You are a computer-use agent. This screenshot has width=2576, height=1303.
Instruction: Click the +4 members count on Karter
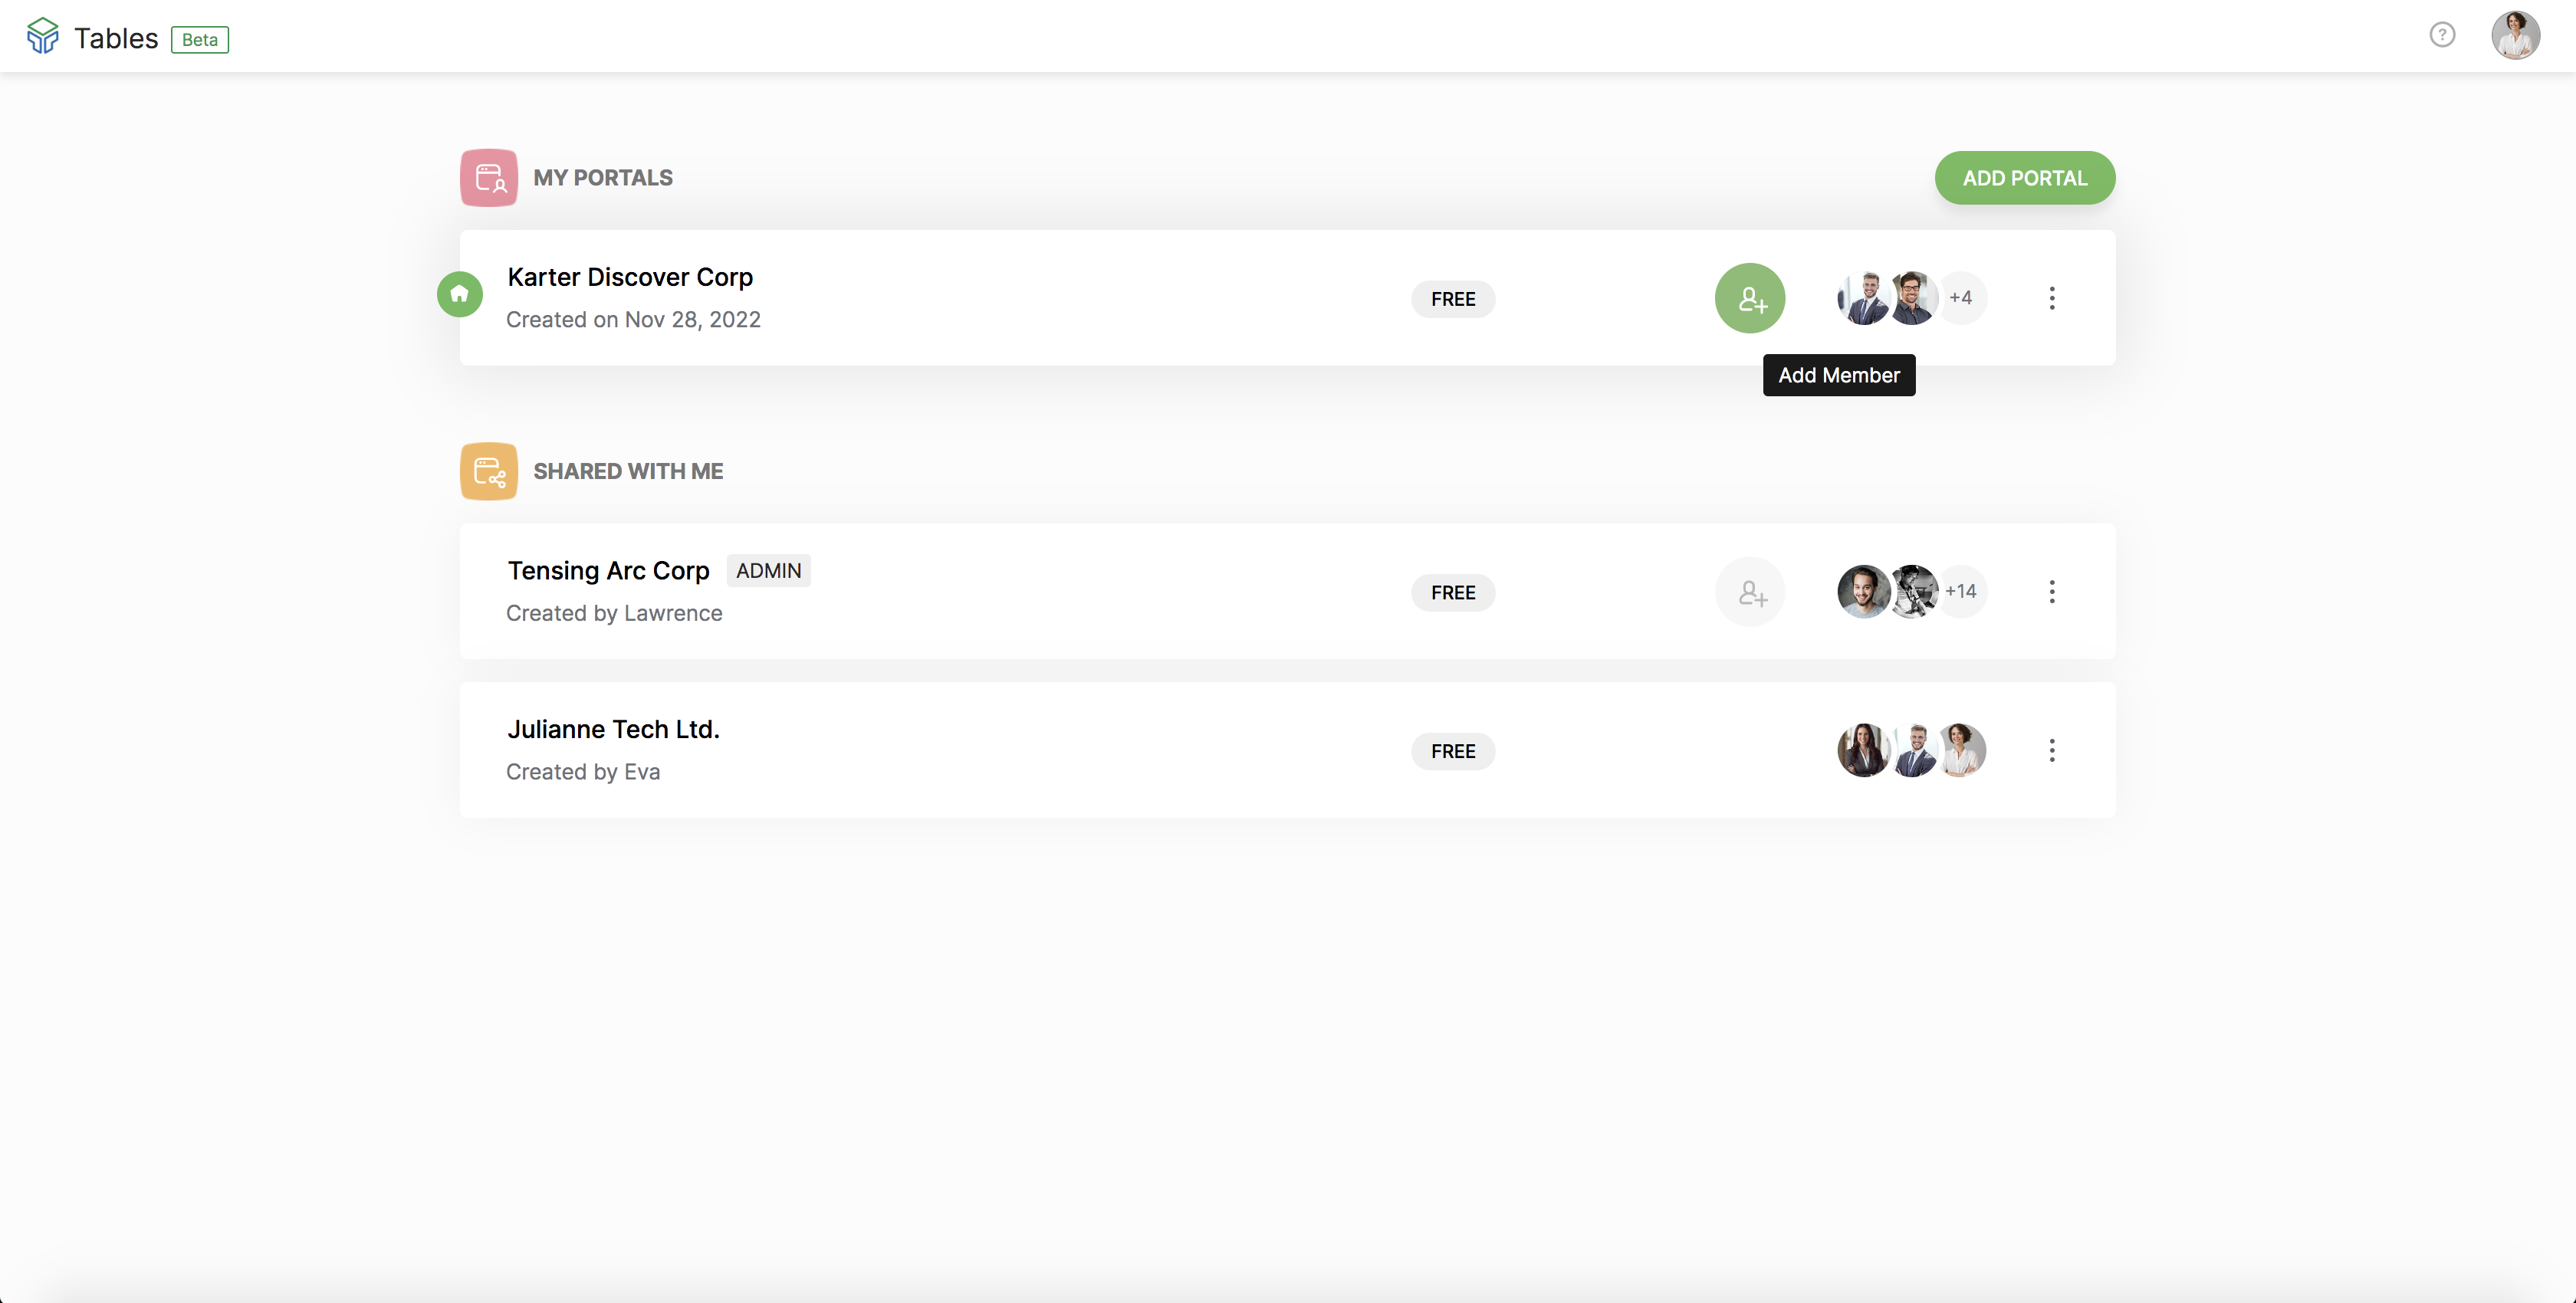pos(1961,298)
